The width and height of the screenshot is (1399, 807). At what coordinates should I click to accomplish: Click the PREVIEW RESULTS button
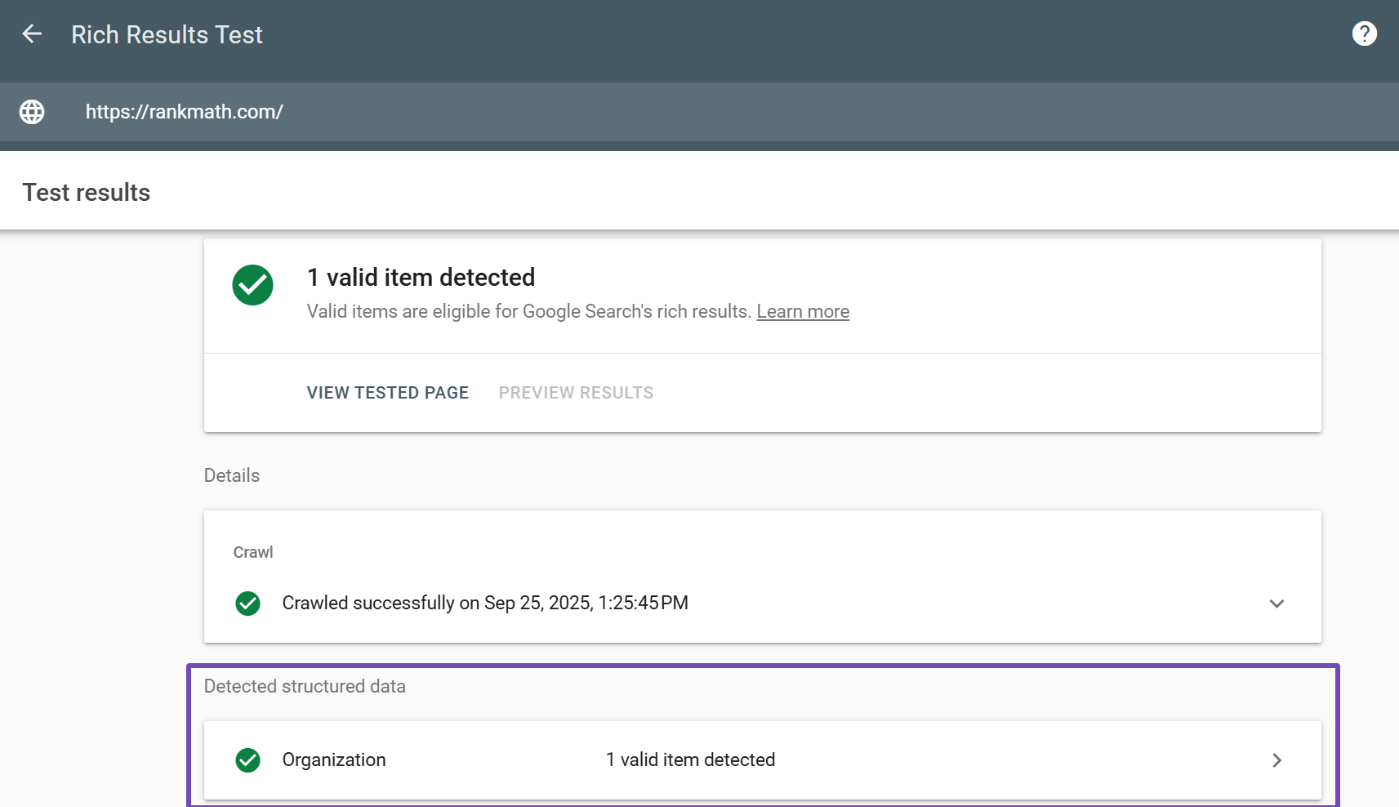[x=576, y=393]
